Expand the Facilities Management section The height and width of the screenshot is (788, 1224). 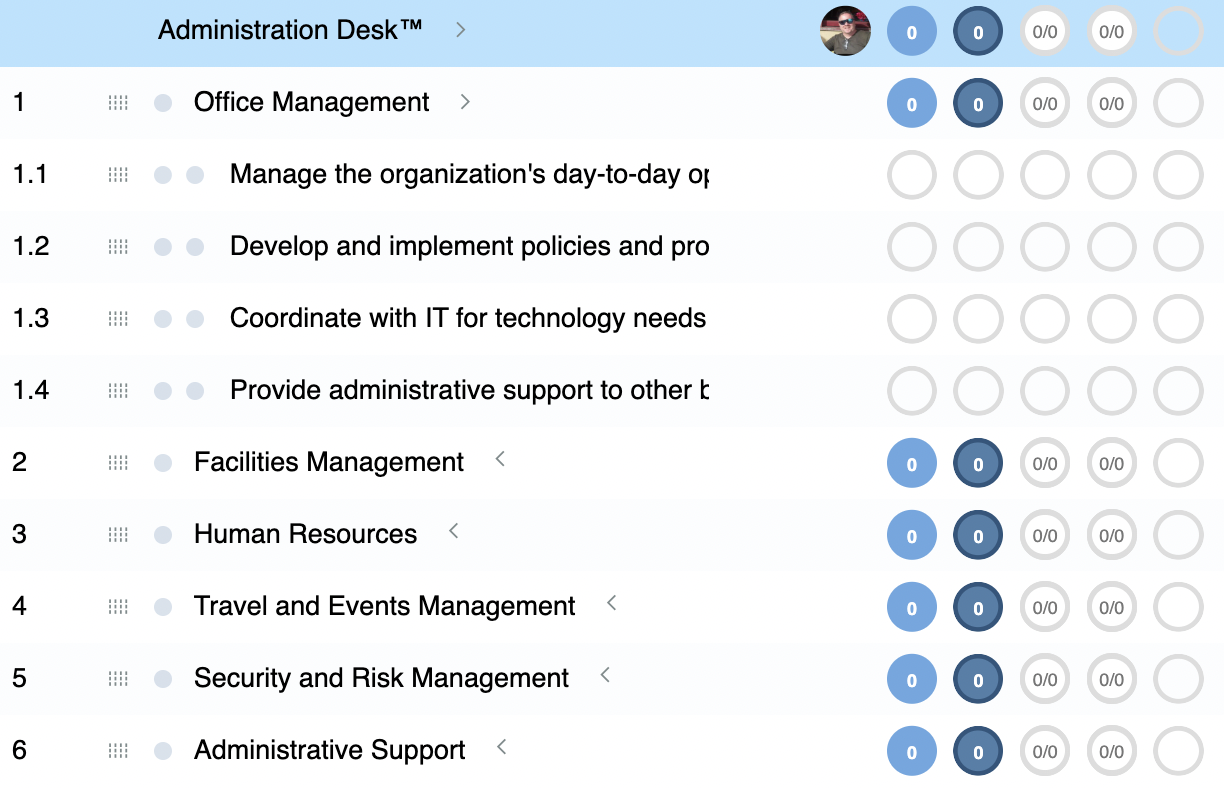501,460
